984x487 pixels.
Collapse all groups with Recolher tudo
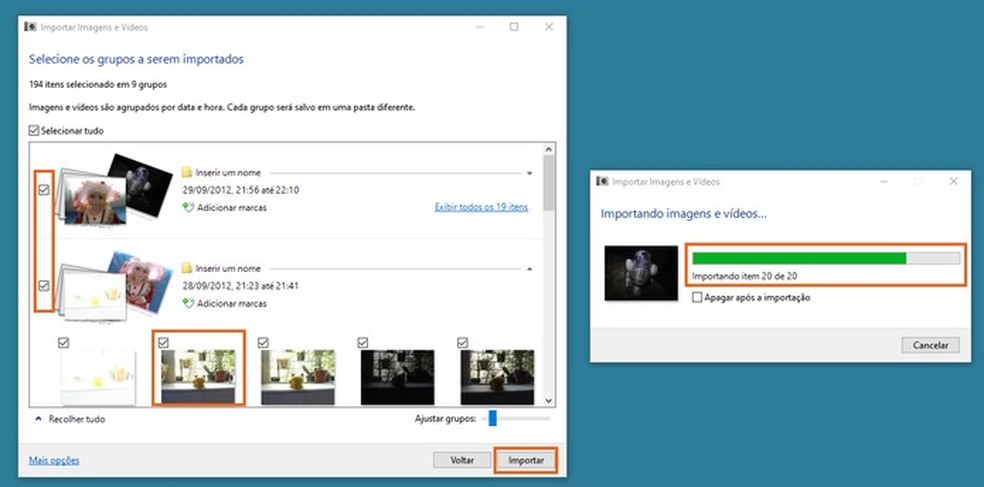click(x=69, y=419)
